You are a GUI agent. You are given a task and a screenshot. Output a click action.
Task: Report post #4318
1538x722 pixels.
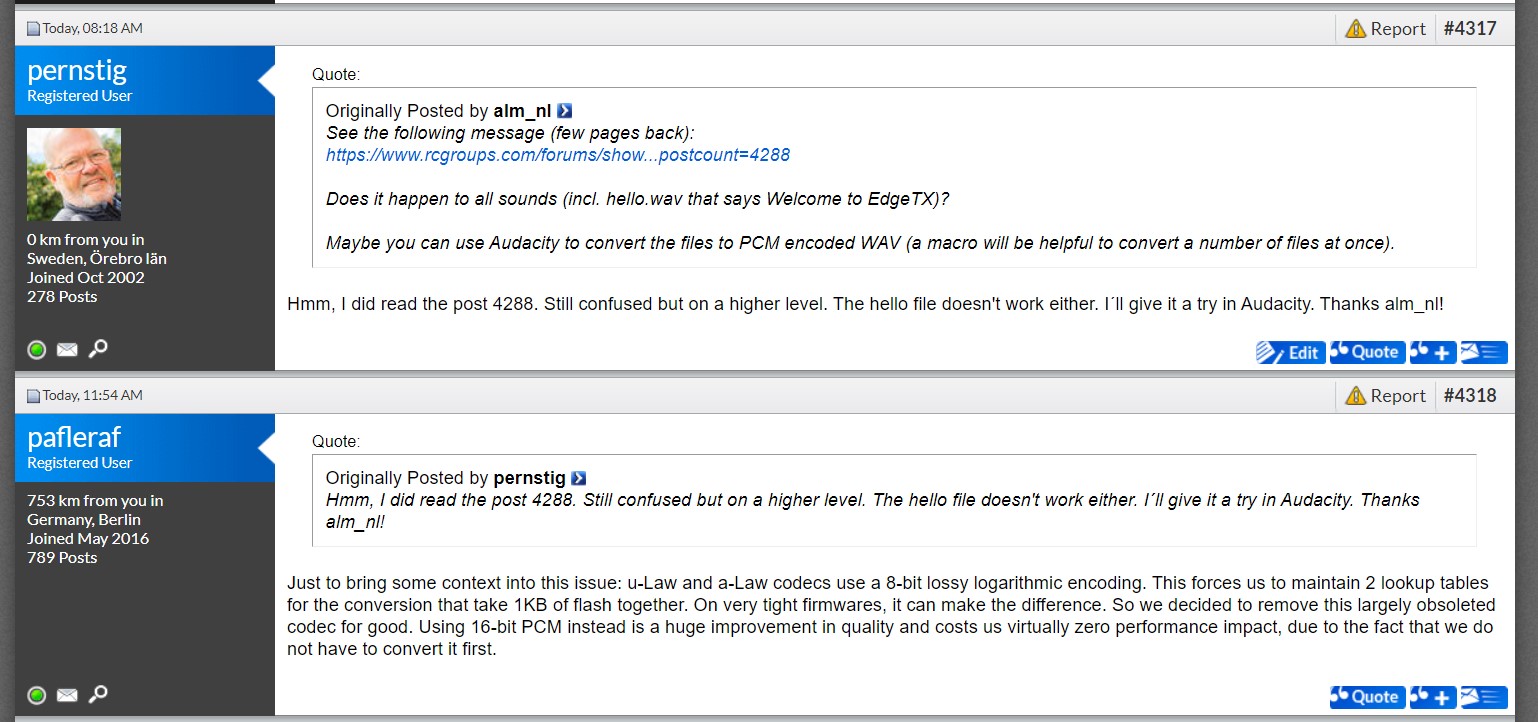[1385, 396]
